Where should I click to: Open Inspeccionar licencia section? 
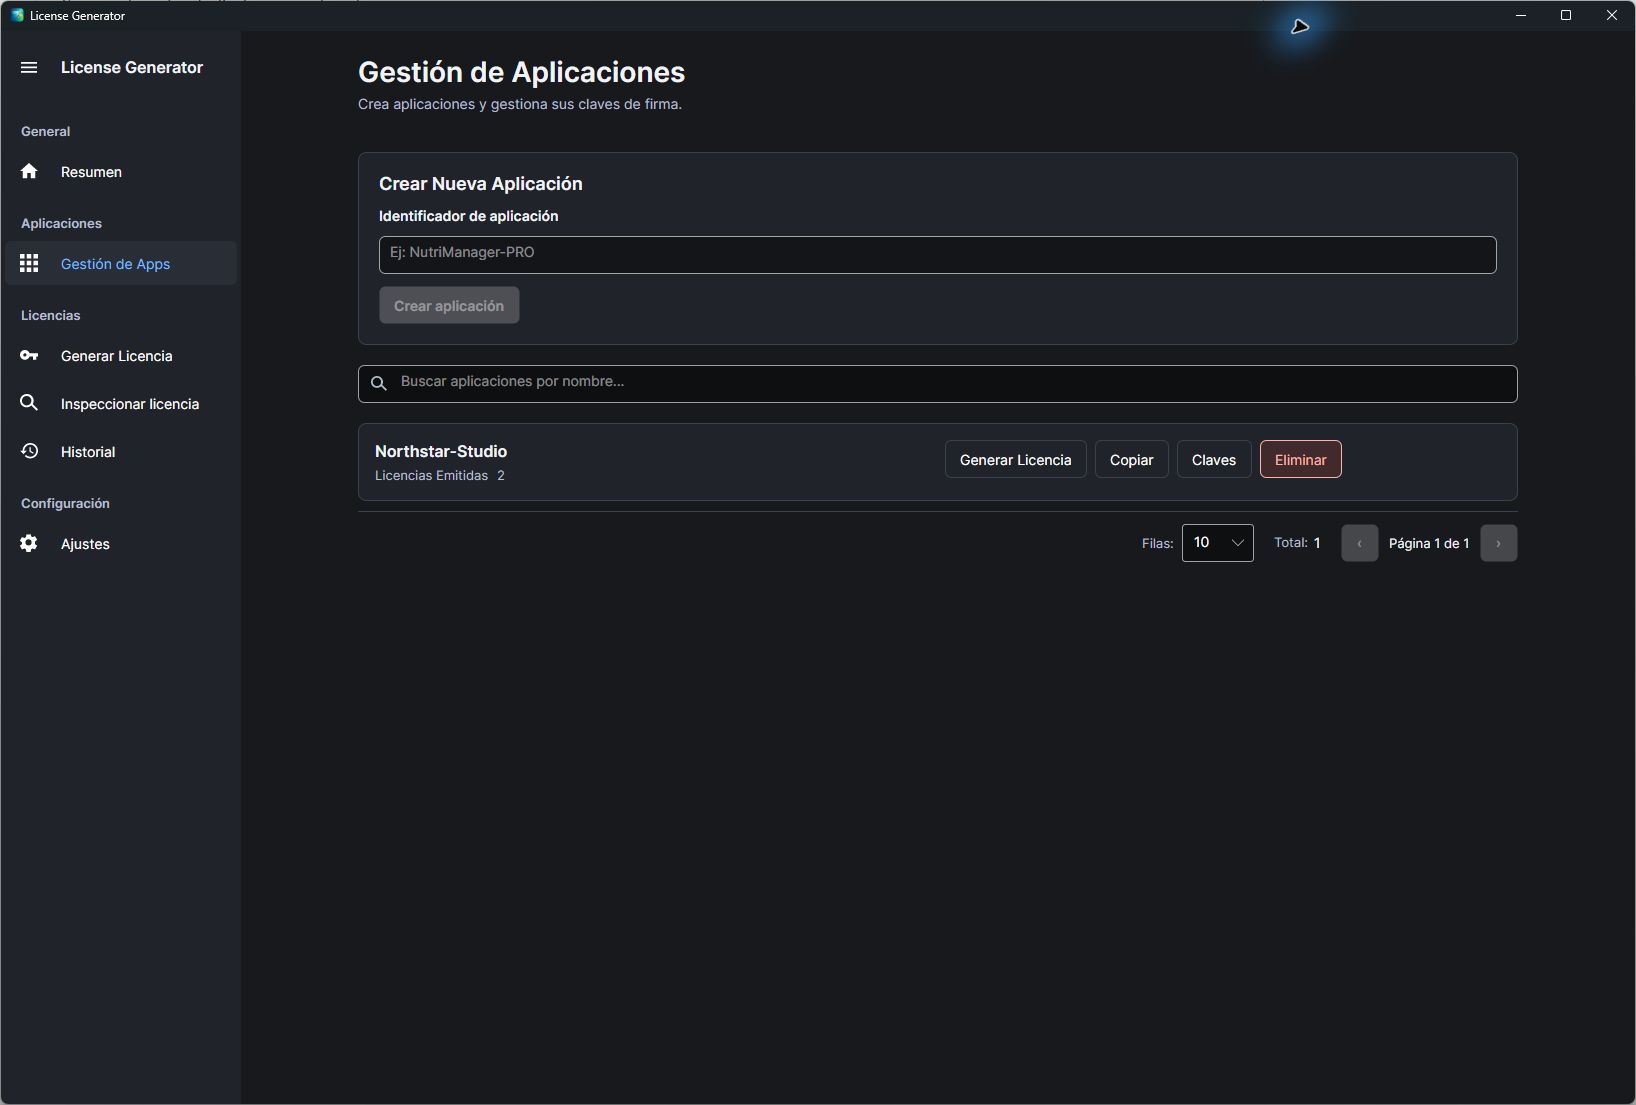coord(121,403)
